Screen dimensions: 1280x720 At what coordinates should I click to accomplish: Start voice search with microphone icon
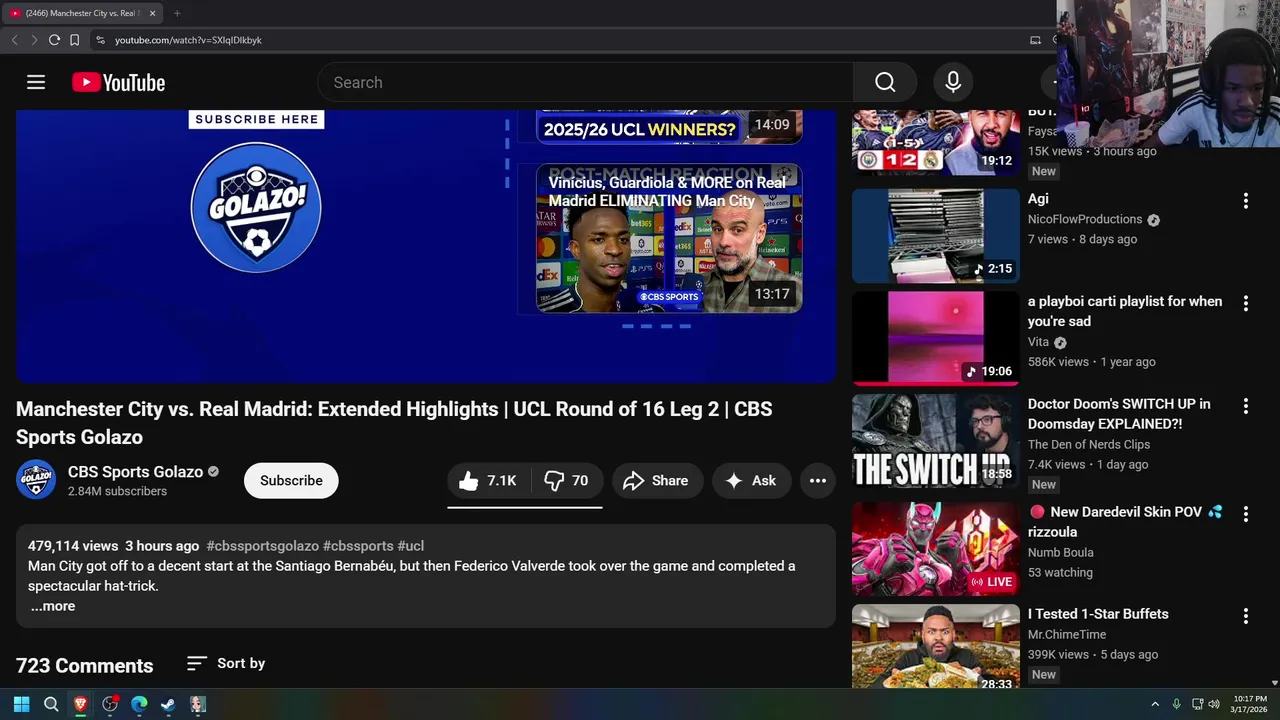tap(953, 82)
